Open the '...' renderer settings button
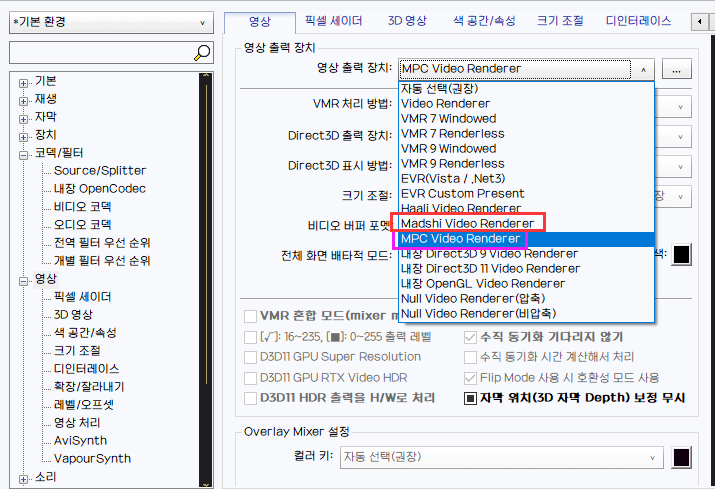 [x=677, y=69]
